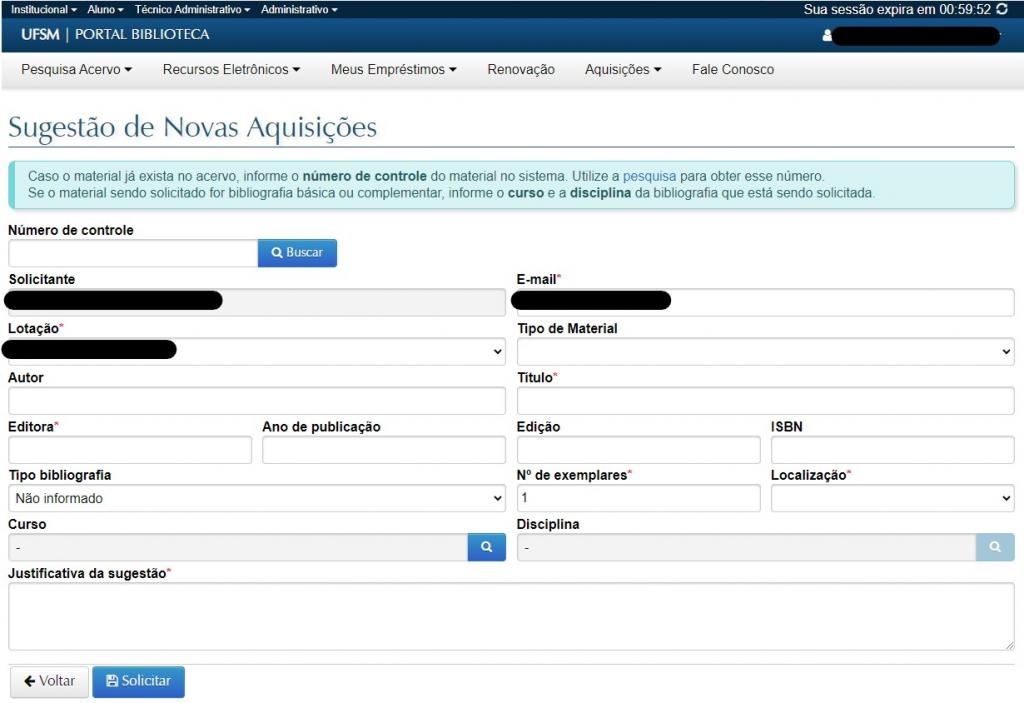Expand the Tipo bibliografia dropdown
The height and width of the screenshot is (703, 1024).
click(257, 498)
